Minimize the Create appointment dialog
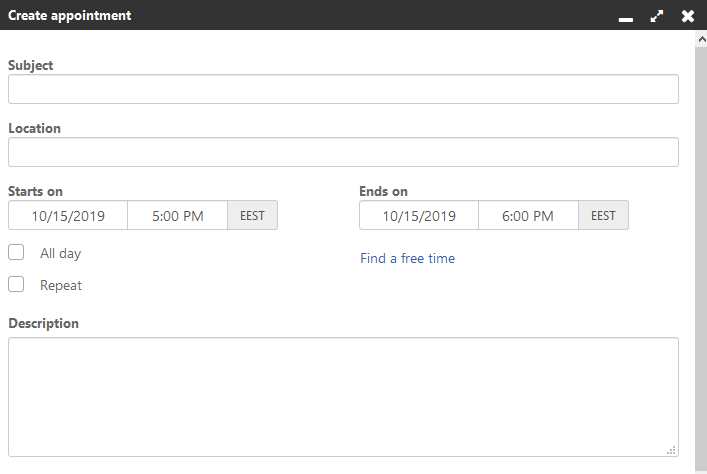Image resolution: width=707 pixels, height=474 pixels. pos(625,17)
